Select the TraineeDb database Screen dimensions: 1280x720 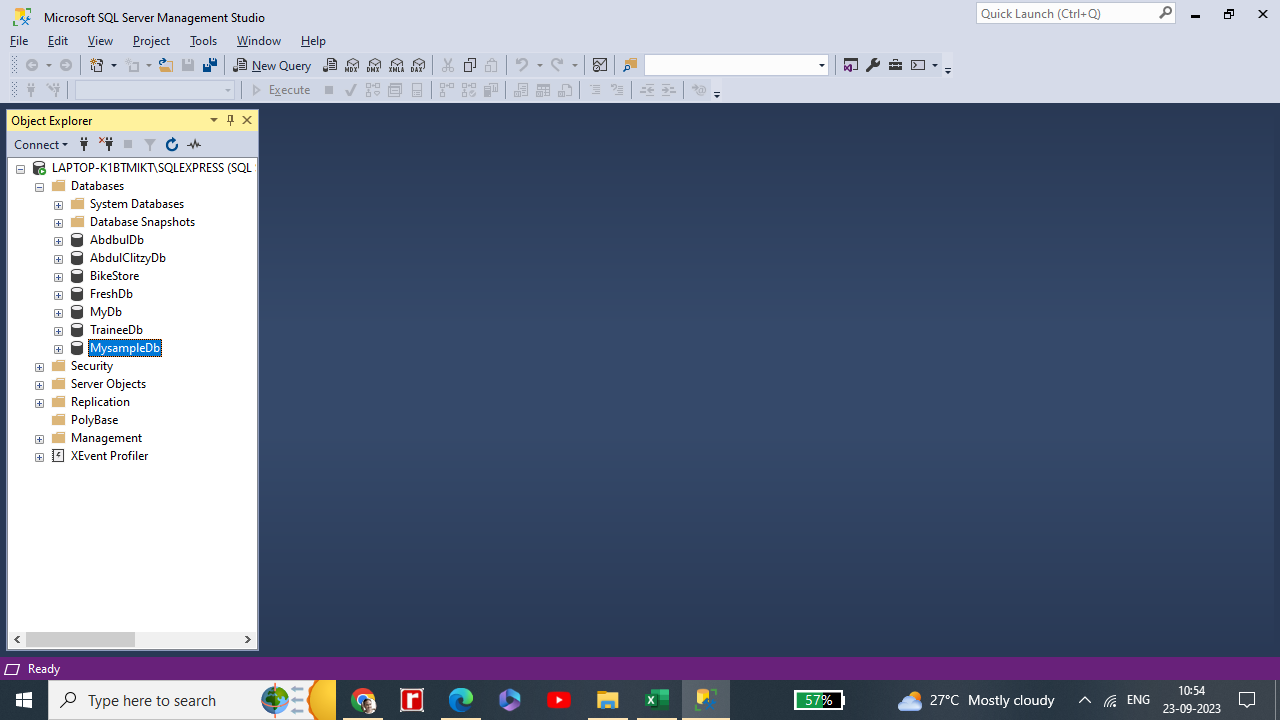(116, 330)
